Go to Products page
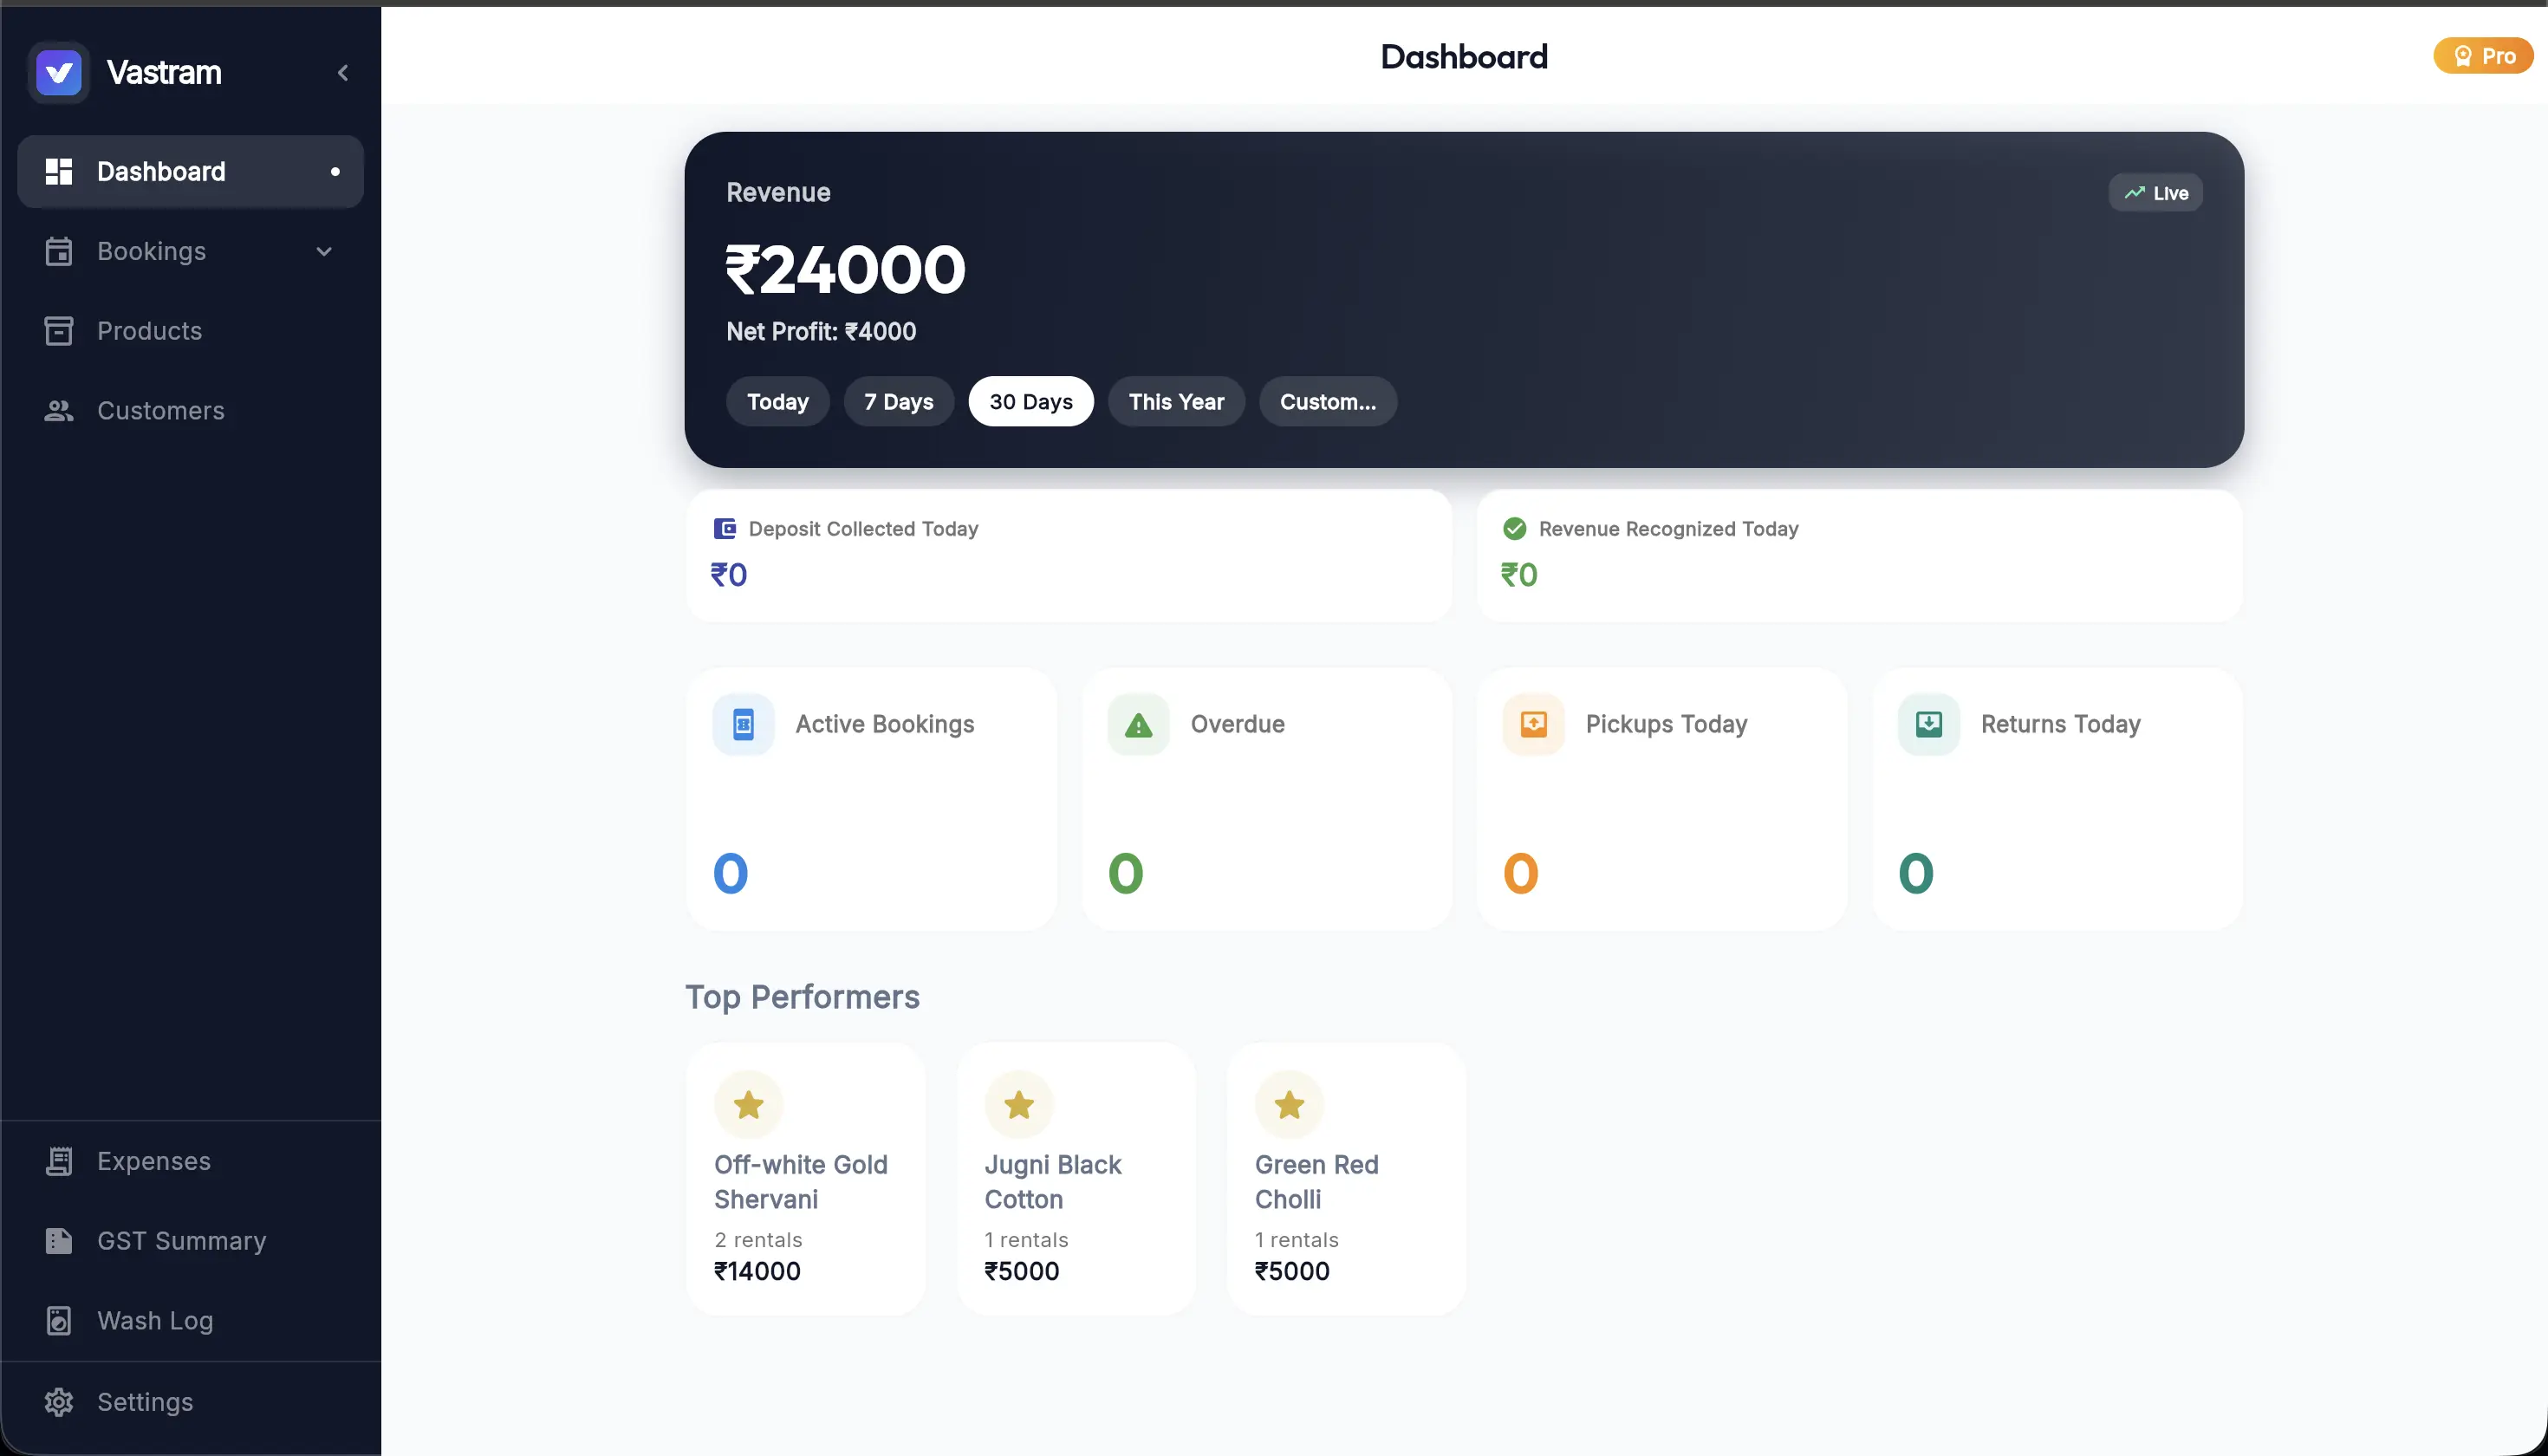2548x1456 pixels. (190, 331)
